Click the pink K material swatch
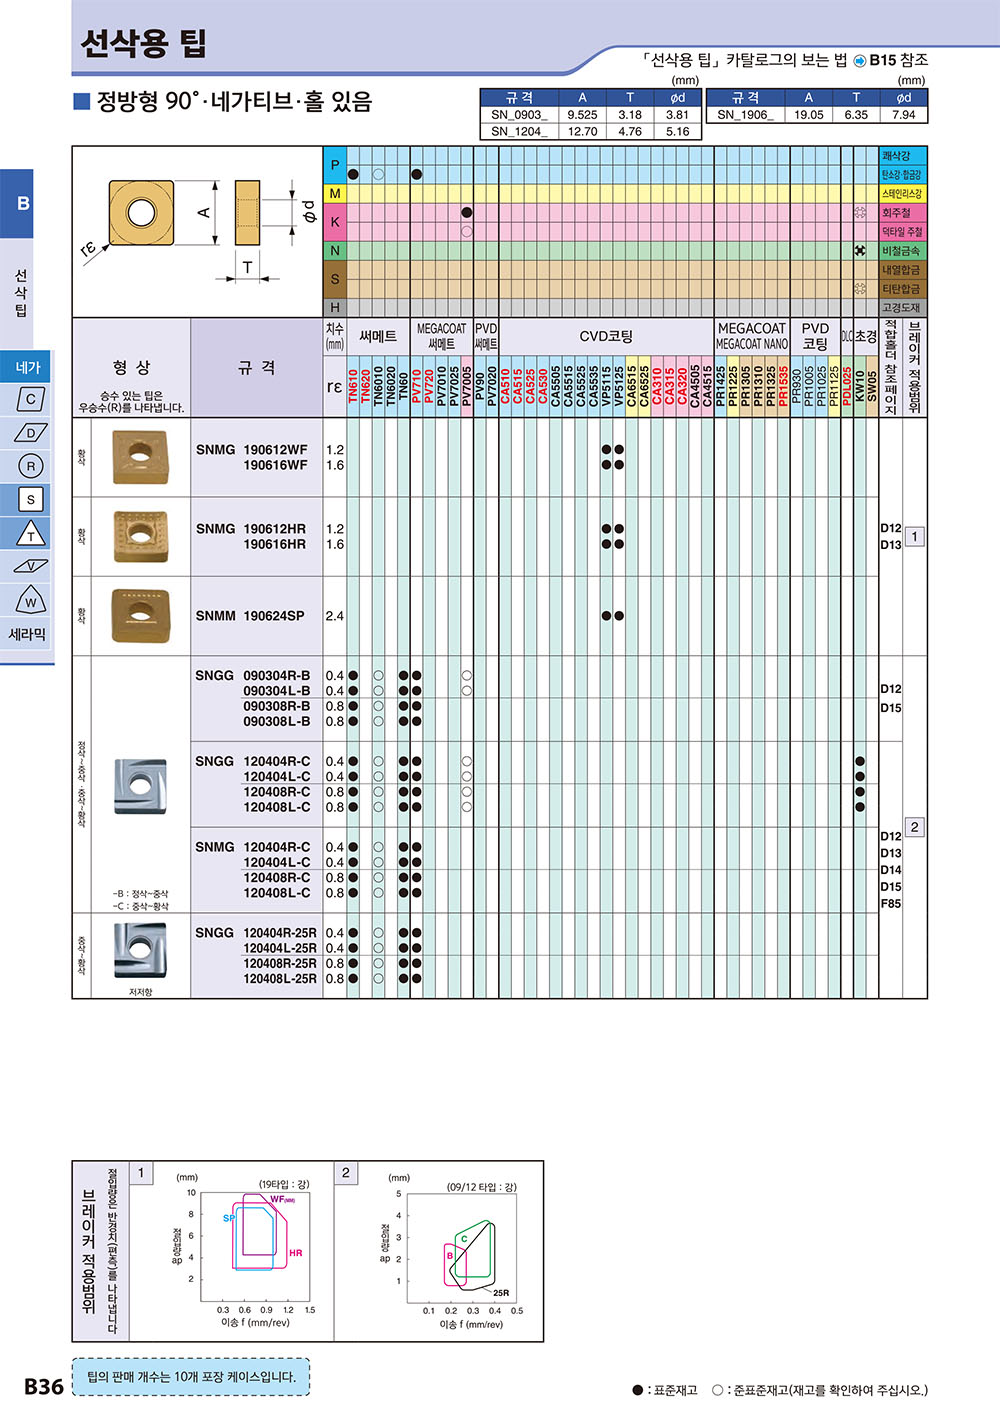1000x1415 pixels. click(334, 222)
